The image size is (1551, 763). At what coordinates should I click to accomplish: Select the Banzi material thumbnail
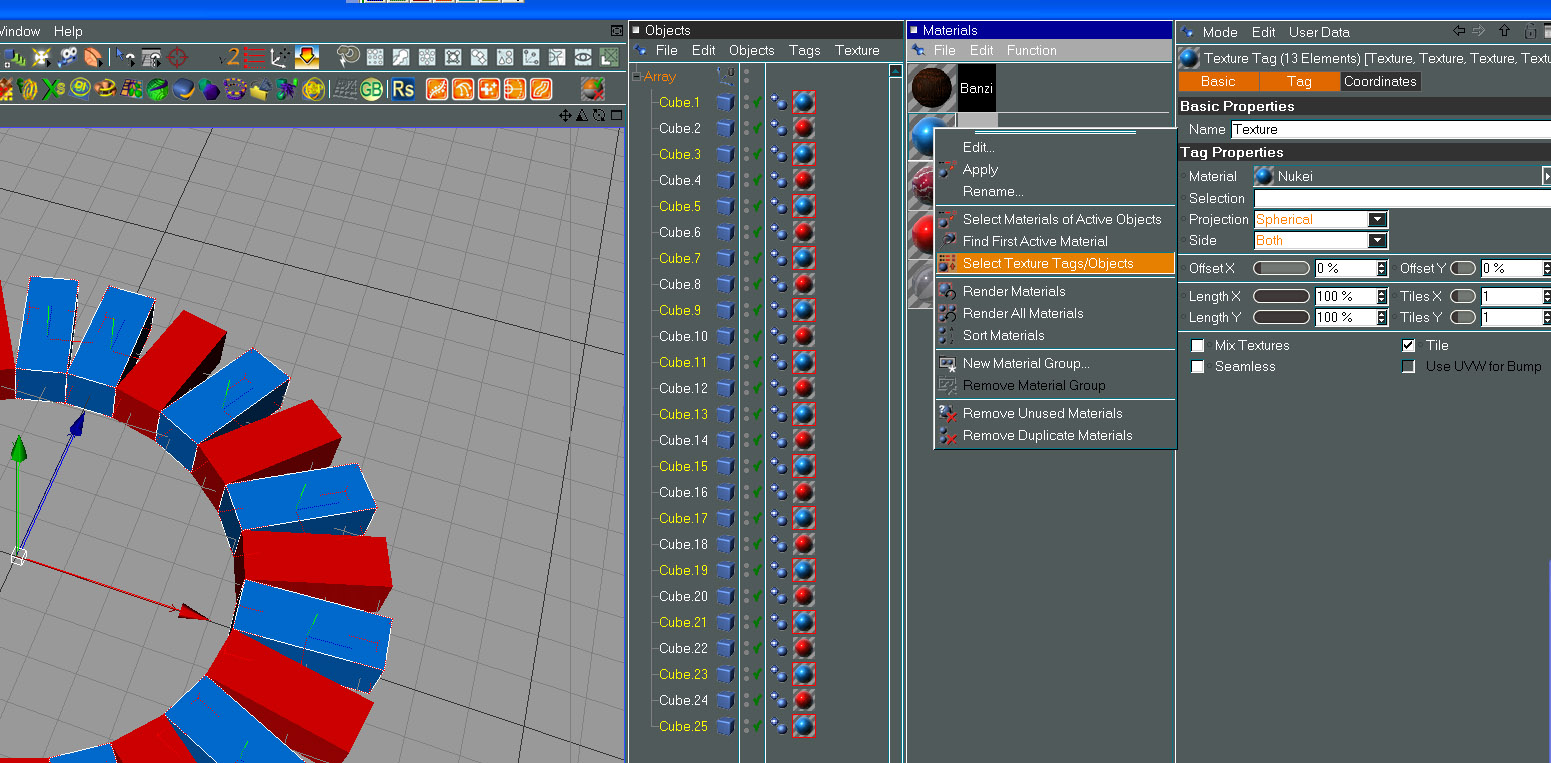click(x=932, y=88)
